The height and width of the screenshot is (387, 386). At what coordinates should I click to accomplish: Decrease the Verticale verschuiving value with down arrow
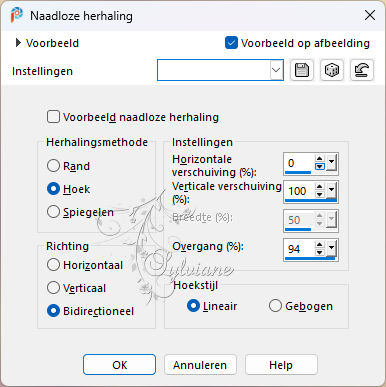(319, 194)
